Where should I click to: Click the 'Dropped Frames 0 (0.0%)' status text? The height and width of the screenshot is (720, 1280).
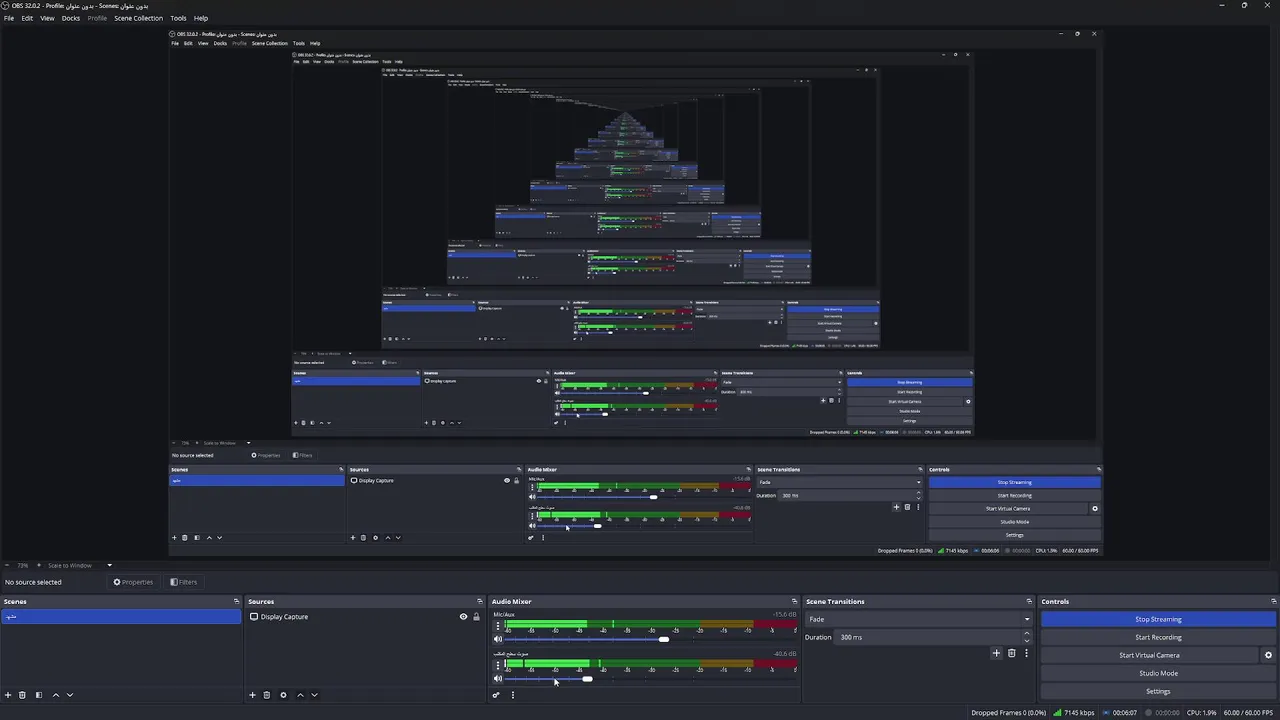pyautogui.click(x=1008, y=713)
